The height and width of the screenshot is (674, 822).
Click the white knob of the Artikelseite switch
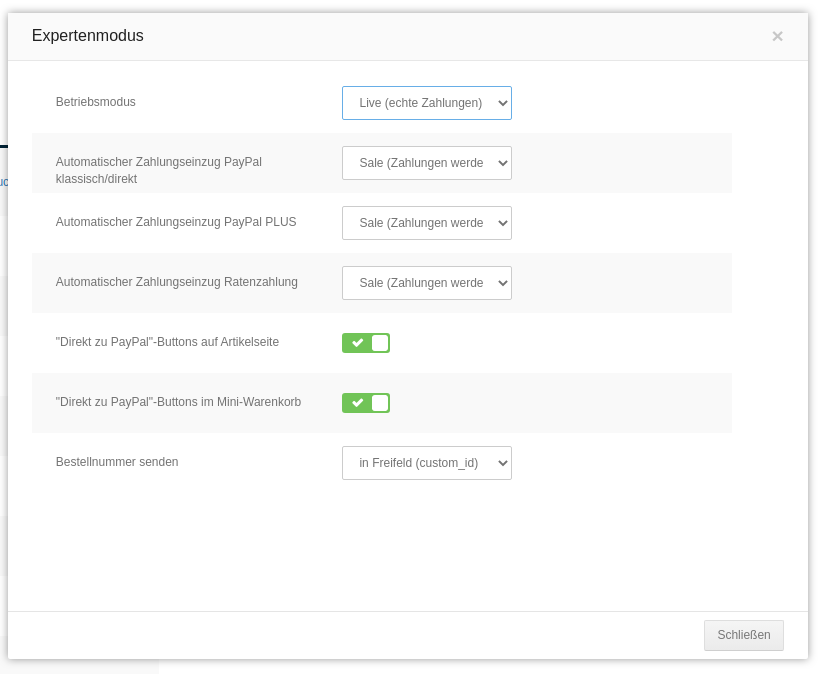pyautogui.click(x=380, y=343)
